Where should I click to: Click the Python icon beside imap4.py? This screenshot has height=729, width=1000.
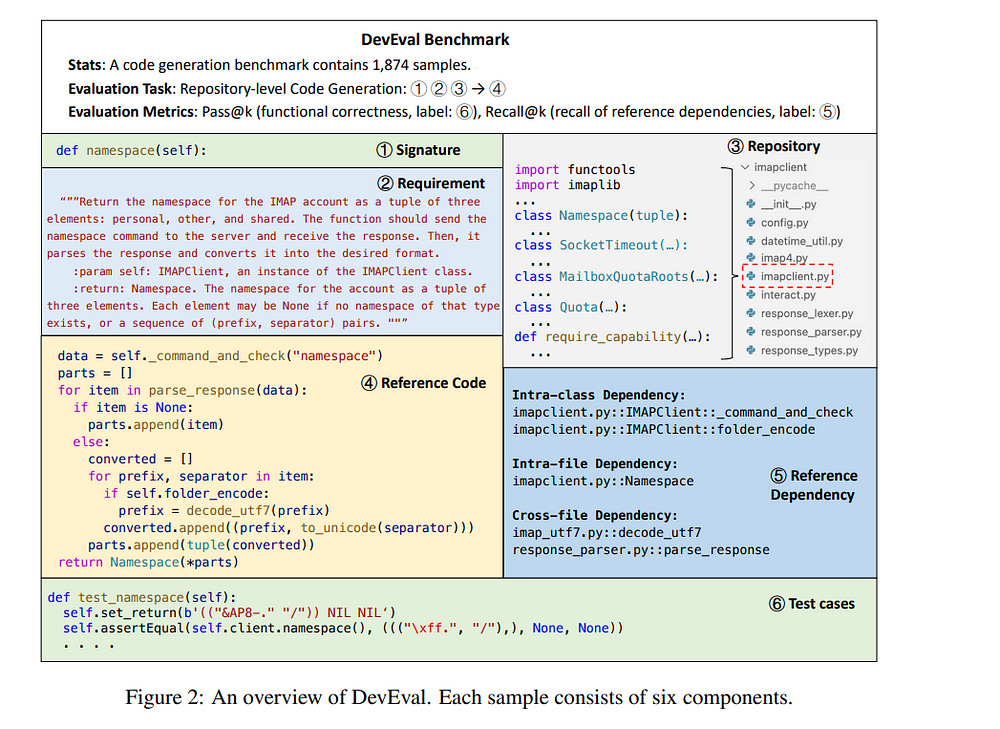click(751, 258)
